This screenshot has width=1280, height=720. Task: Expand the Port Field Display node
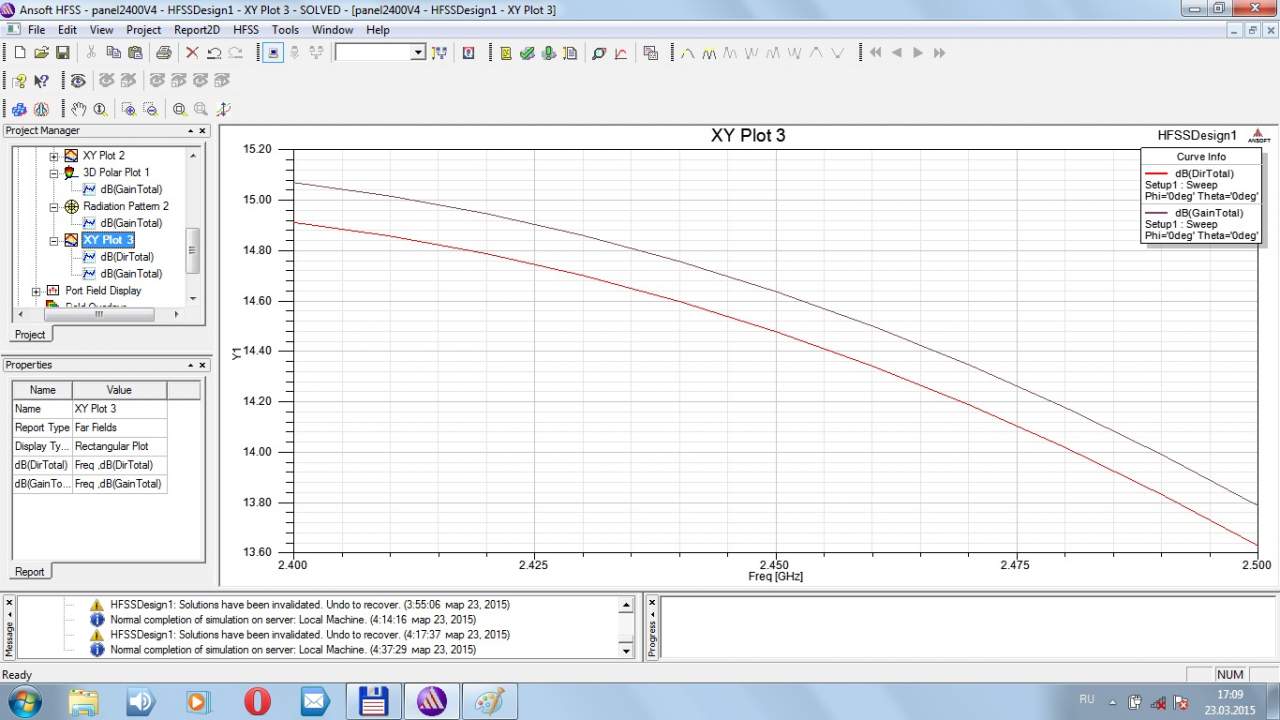[37, 291]
